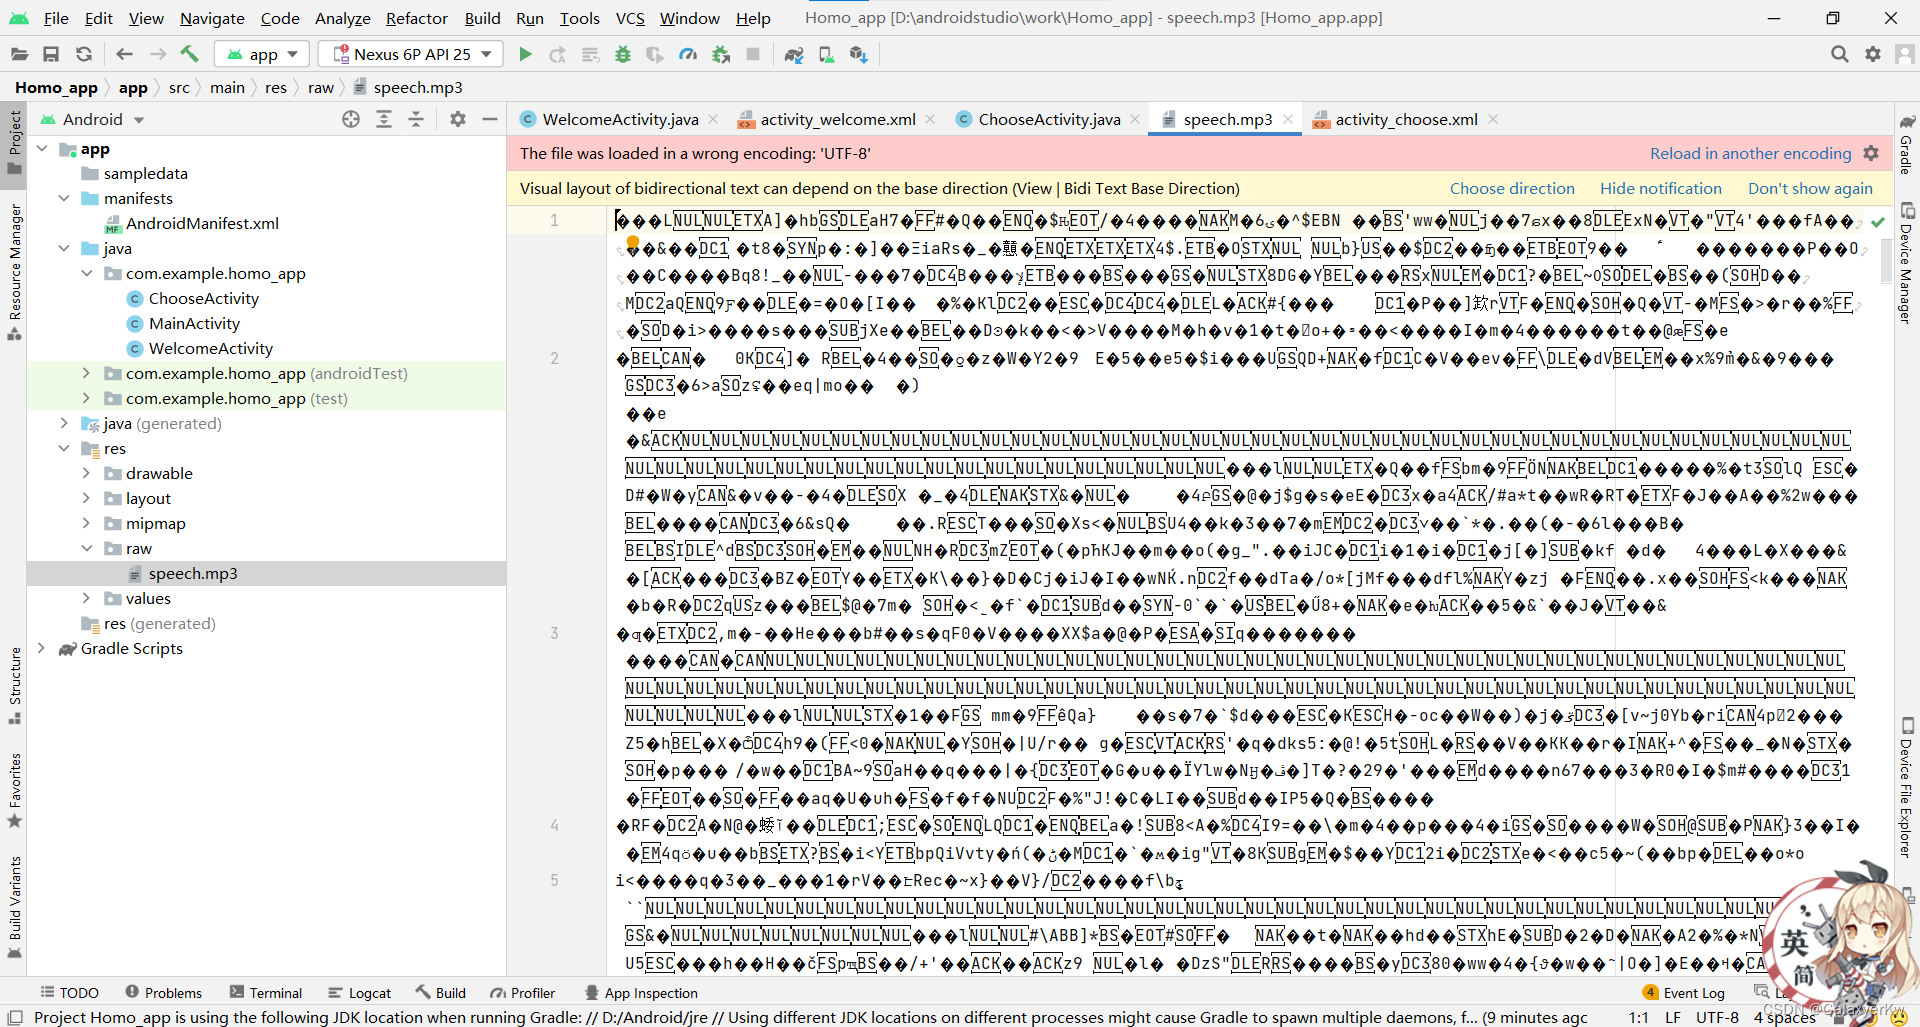
Task: Expand the Gradle Scripts node
Action: coord(42,648)
